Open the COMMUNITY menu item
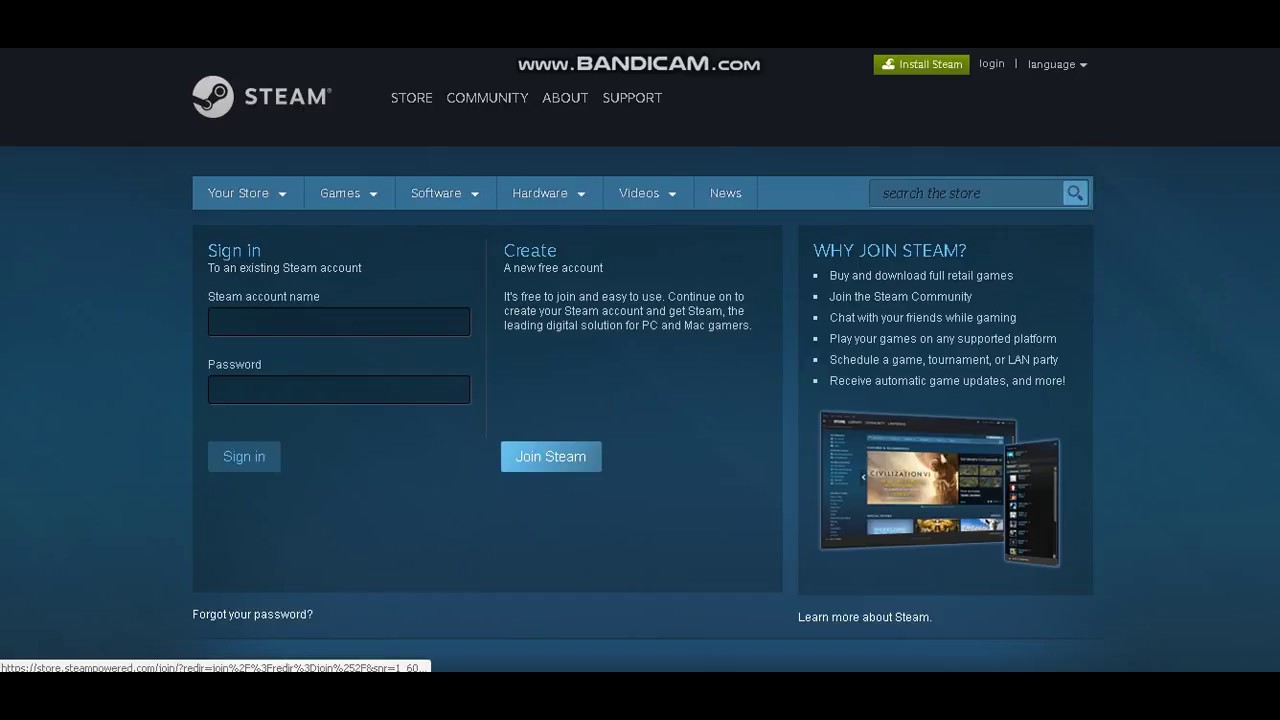 point(487,98)
